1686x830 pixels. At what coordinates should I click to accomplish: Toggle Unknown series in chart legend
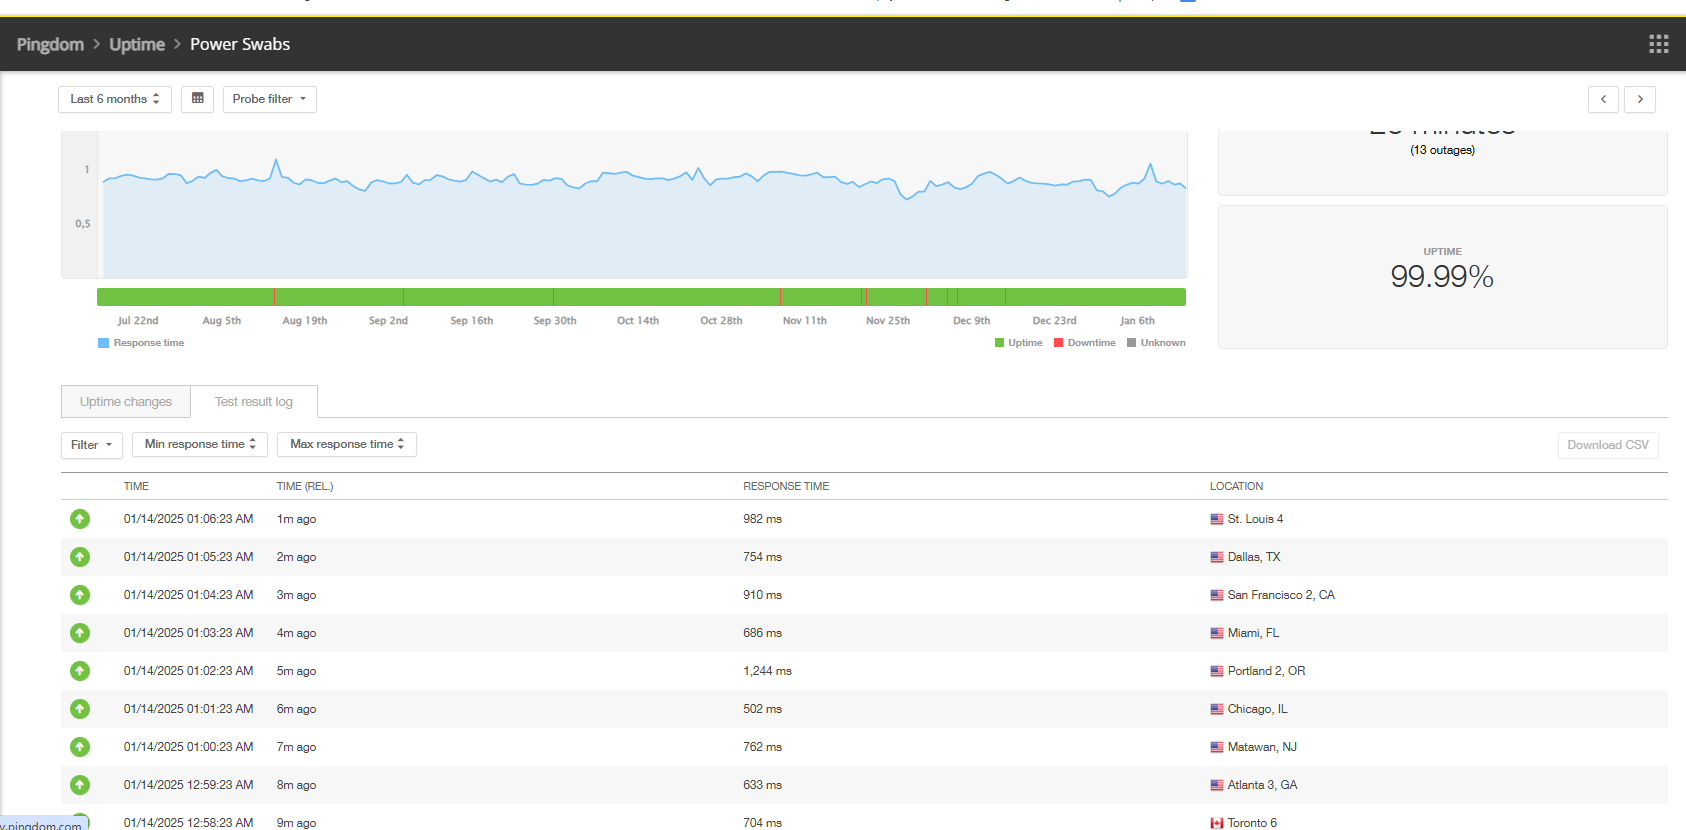1156,343
